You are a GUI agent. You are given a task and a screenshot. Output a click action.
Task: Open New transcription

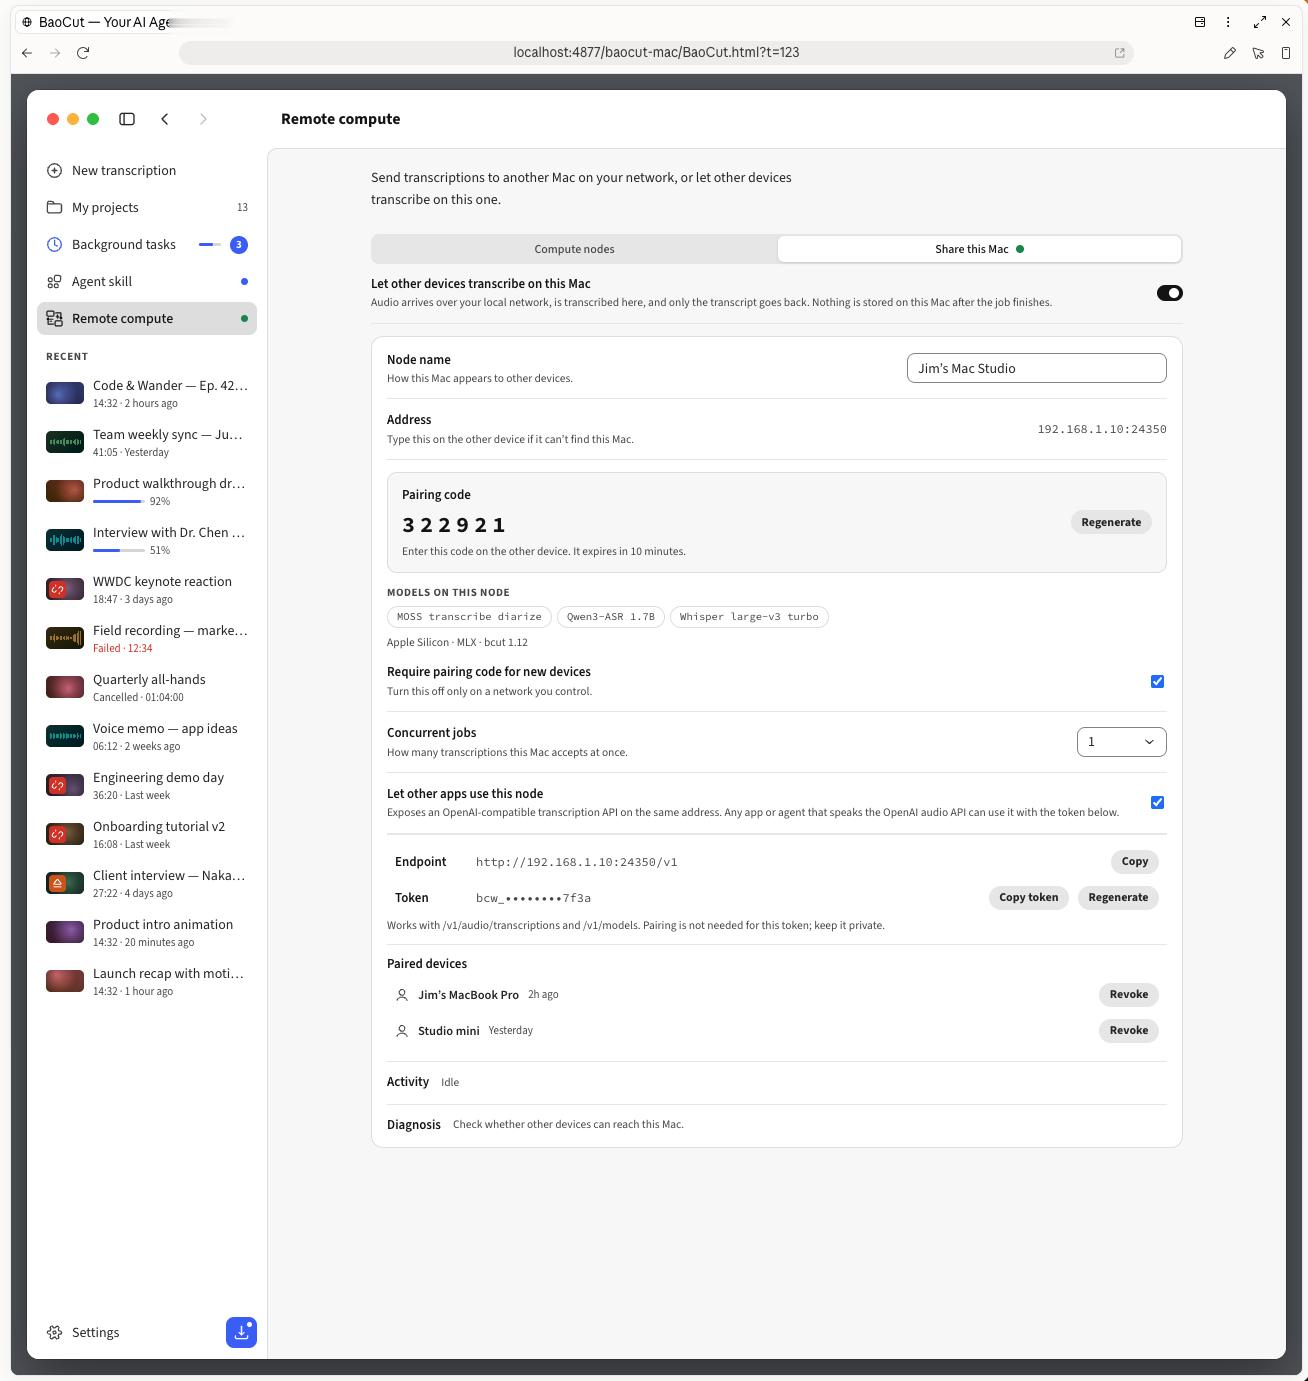[147, 170]
